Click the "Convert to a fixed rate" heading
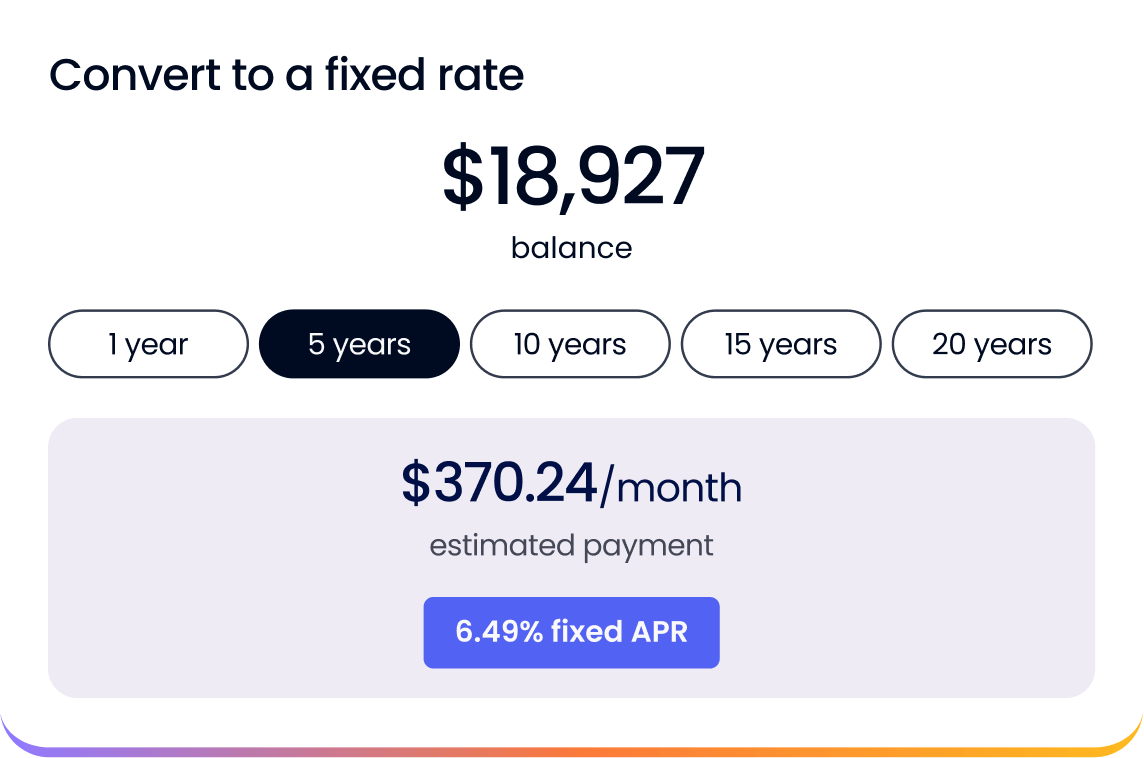This screenshot has height=758, width=1144. [286, 75]
